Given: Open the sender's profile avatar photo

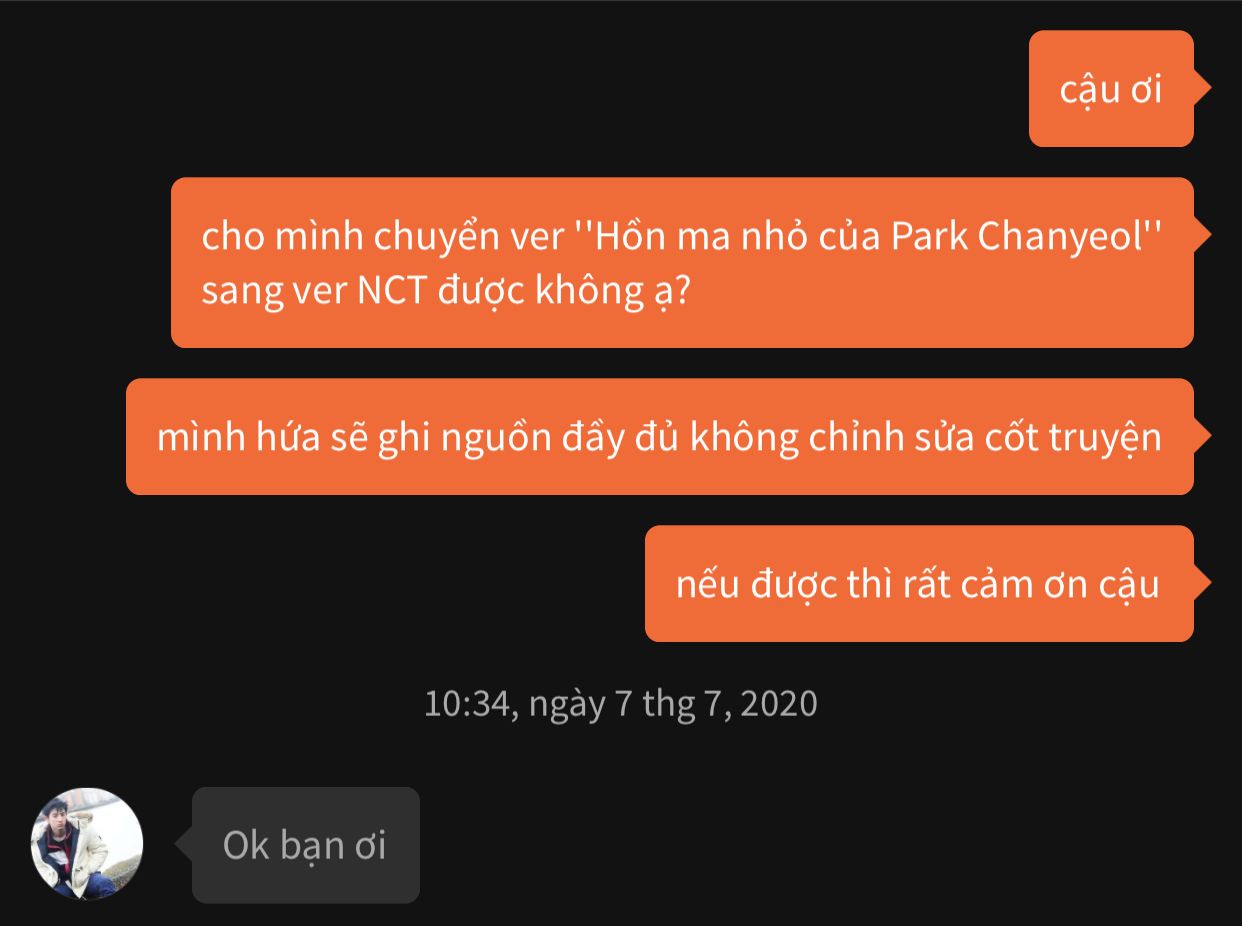Looking at the screenshot, I should (x=87, y=843).
